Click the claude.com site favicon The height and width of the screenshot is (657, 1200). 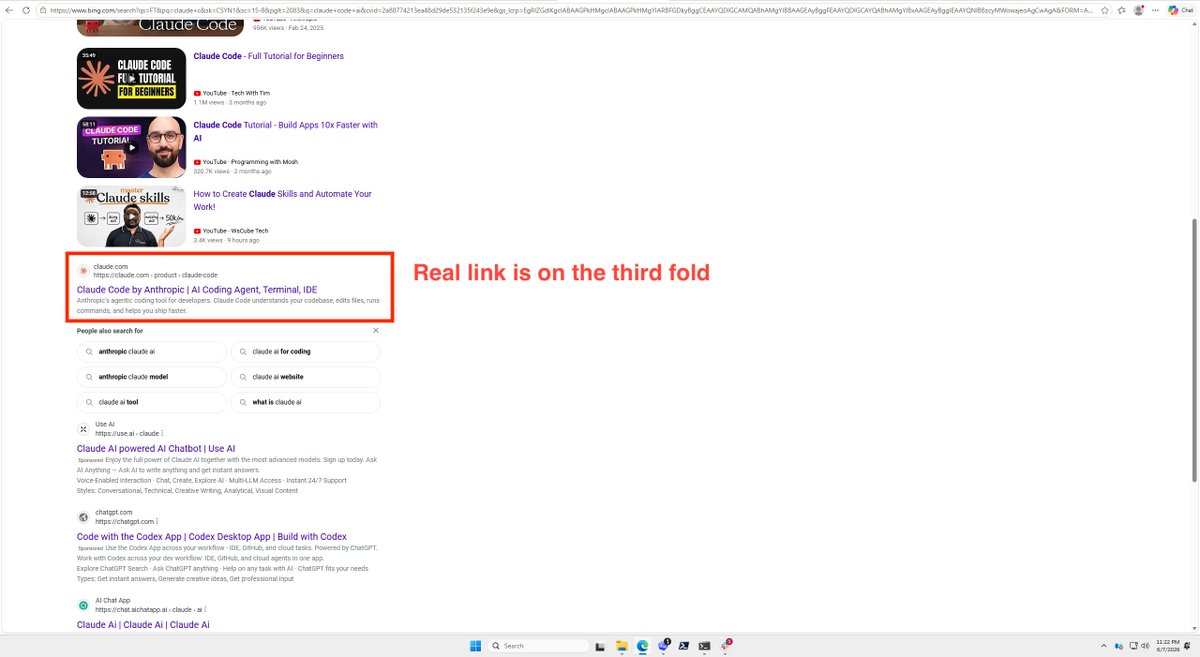[x=84, y=271]
